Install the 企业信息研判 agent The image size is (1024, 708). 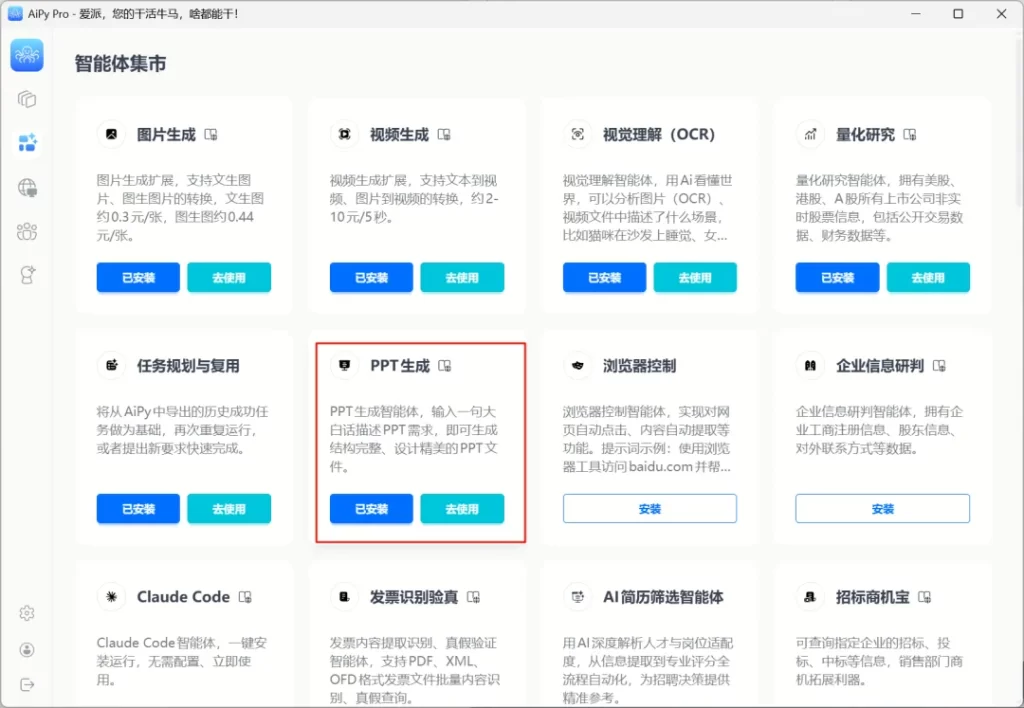[x=882, y=509]
